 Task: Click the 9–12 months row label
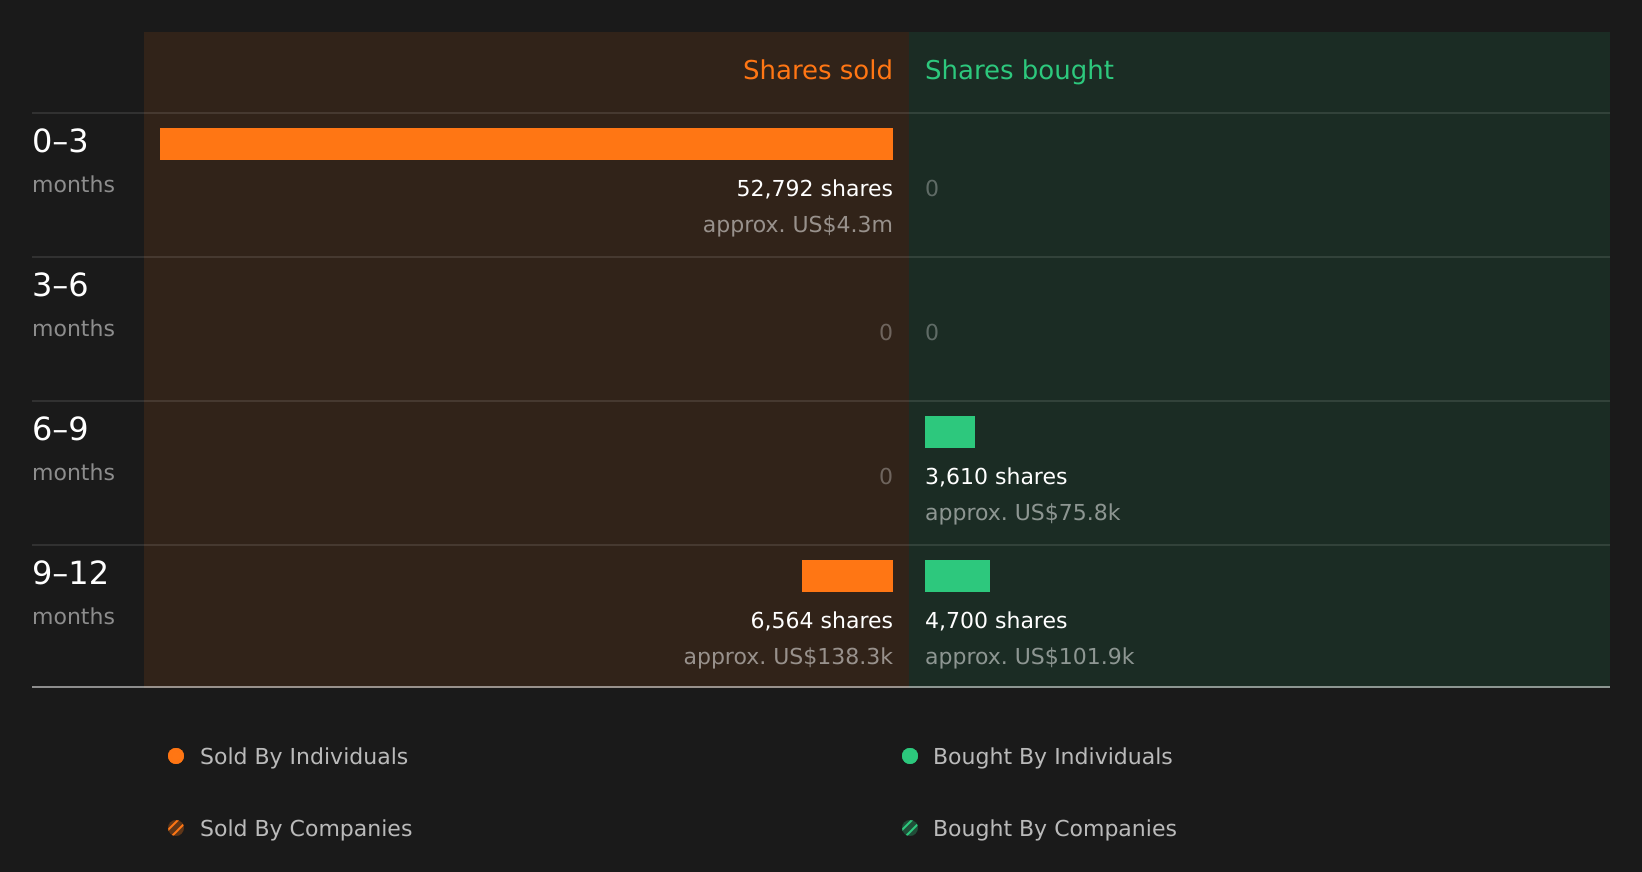73,593
